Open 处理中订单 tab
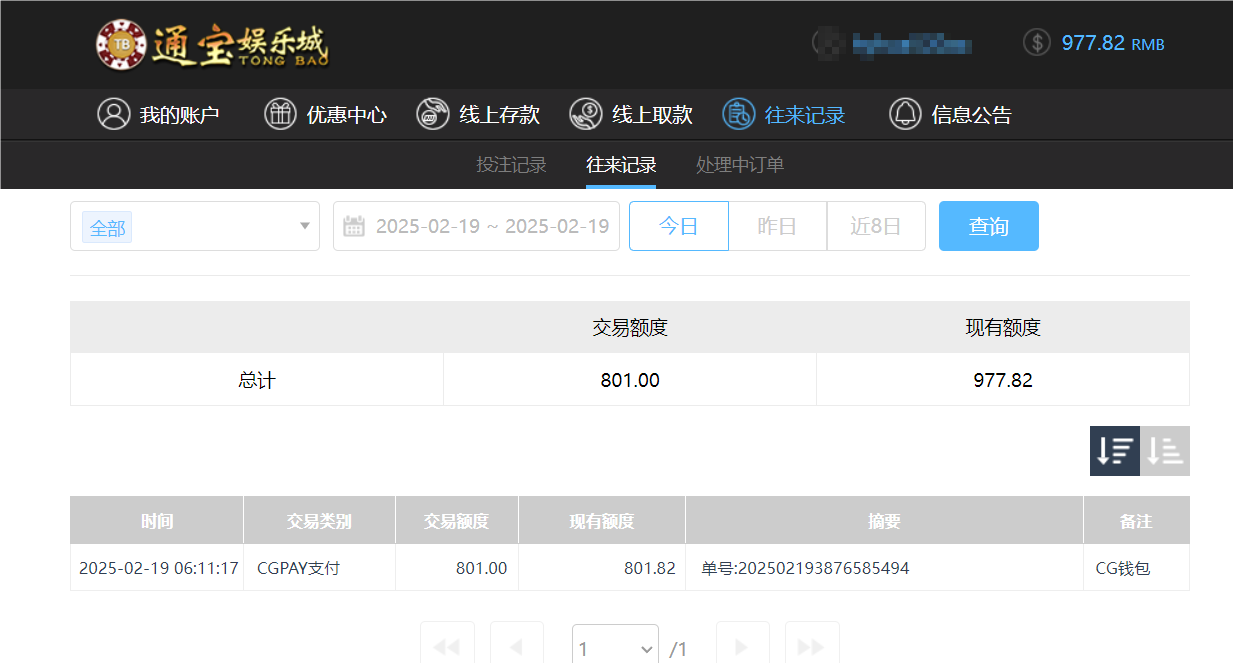 click(x=739, y=165)
